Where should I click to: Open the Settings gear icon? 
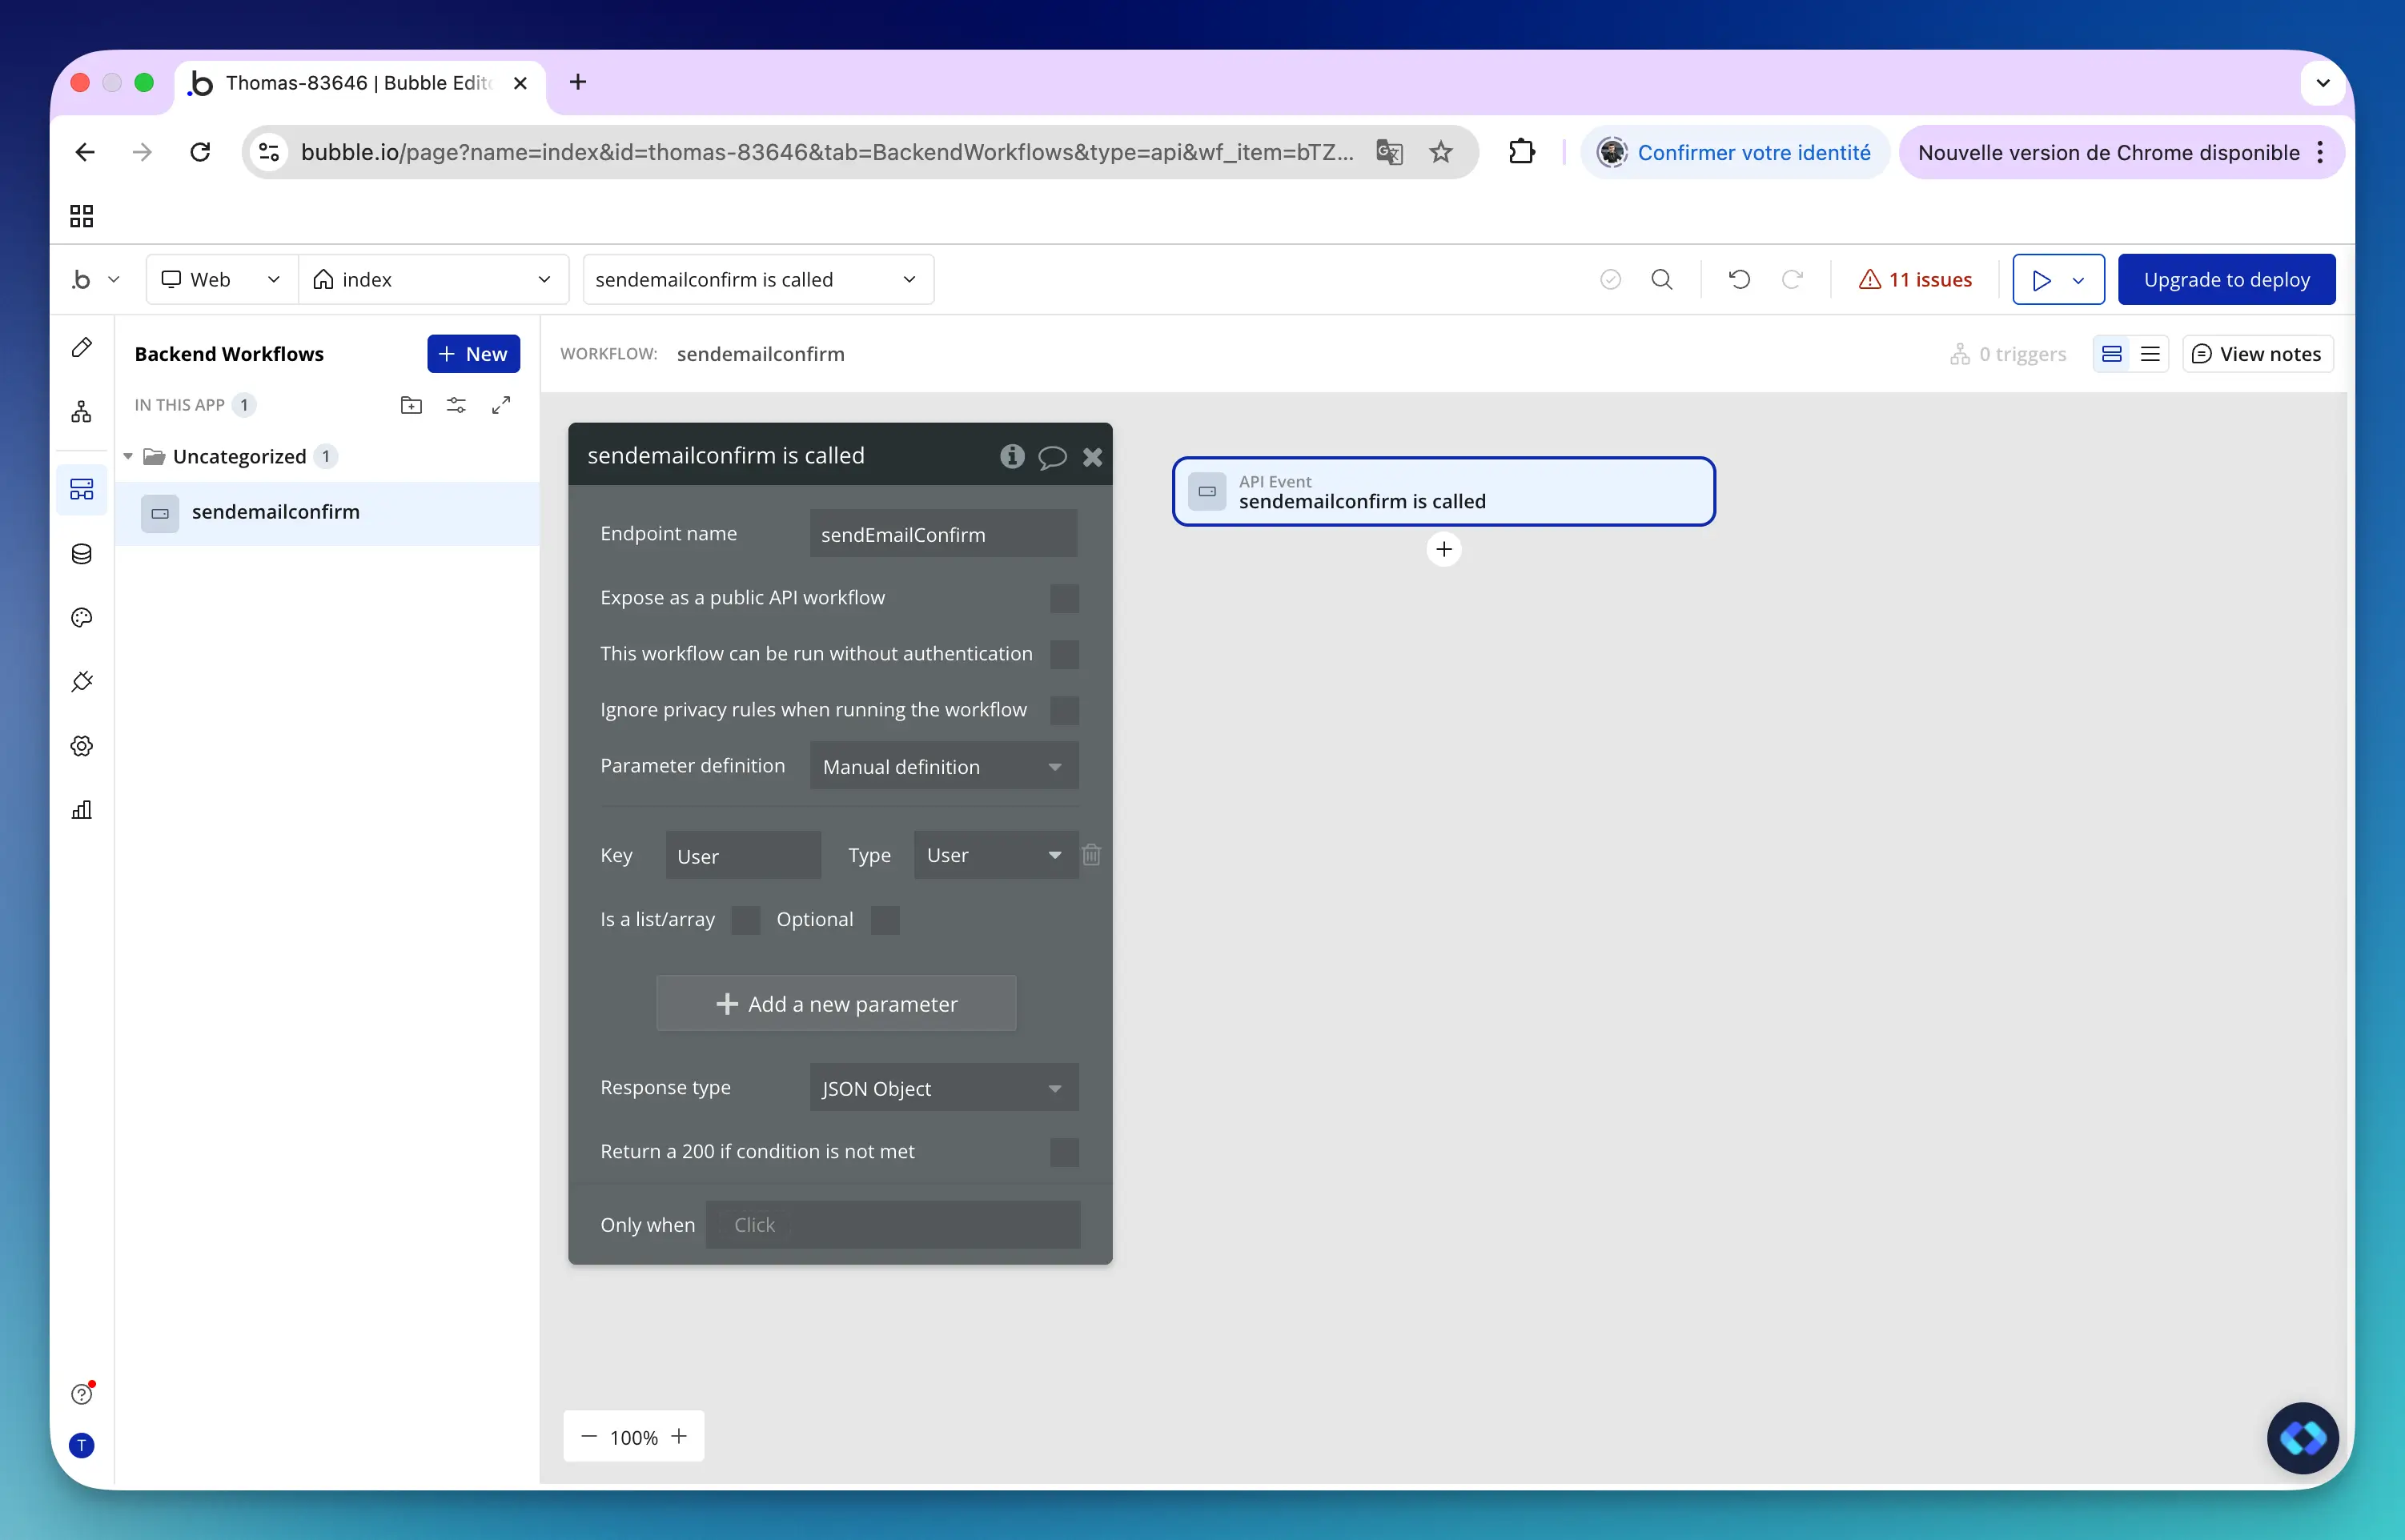(82, 746)
